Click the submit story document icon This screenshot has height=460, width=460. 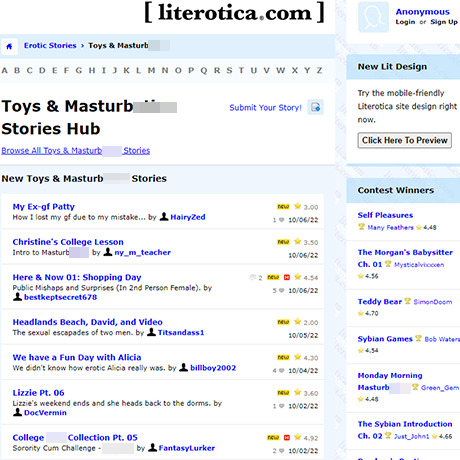pos(315,107)
